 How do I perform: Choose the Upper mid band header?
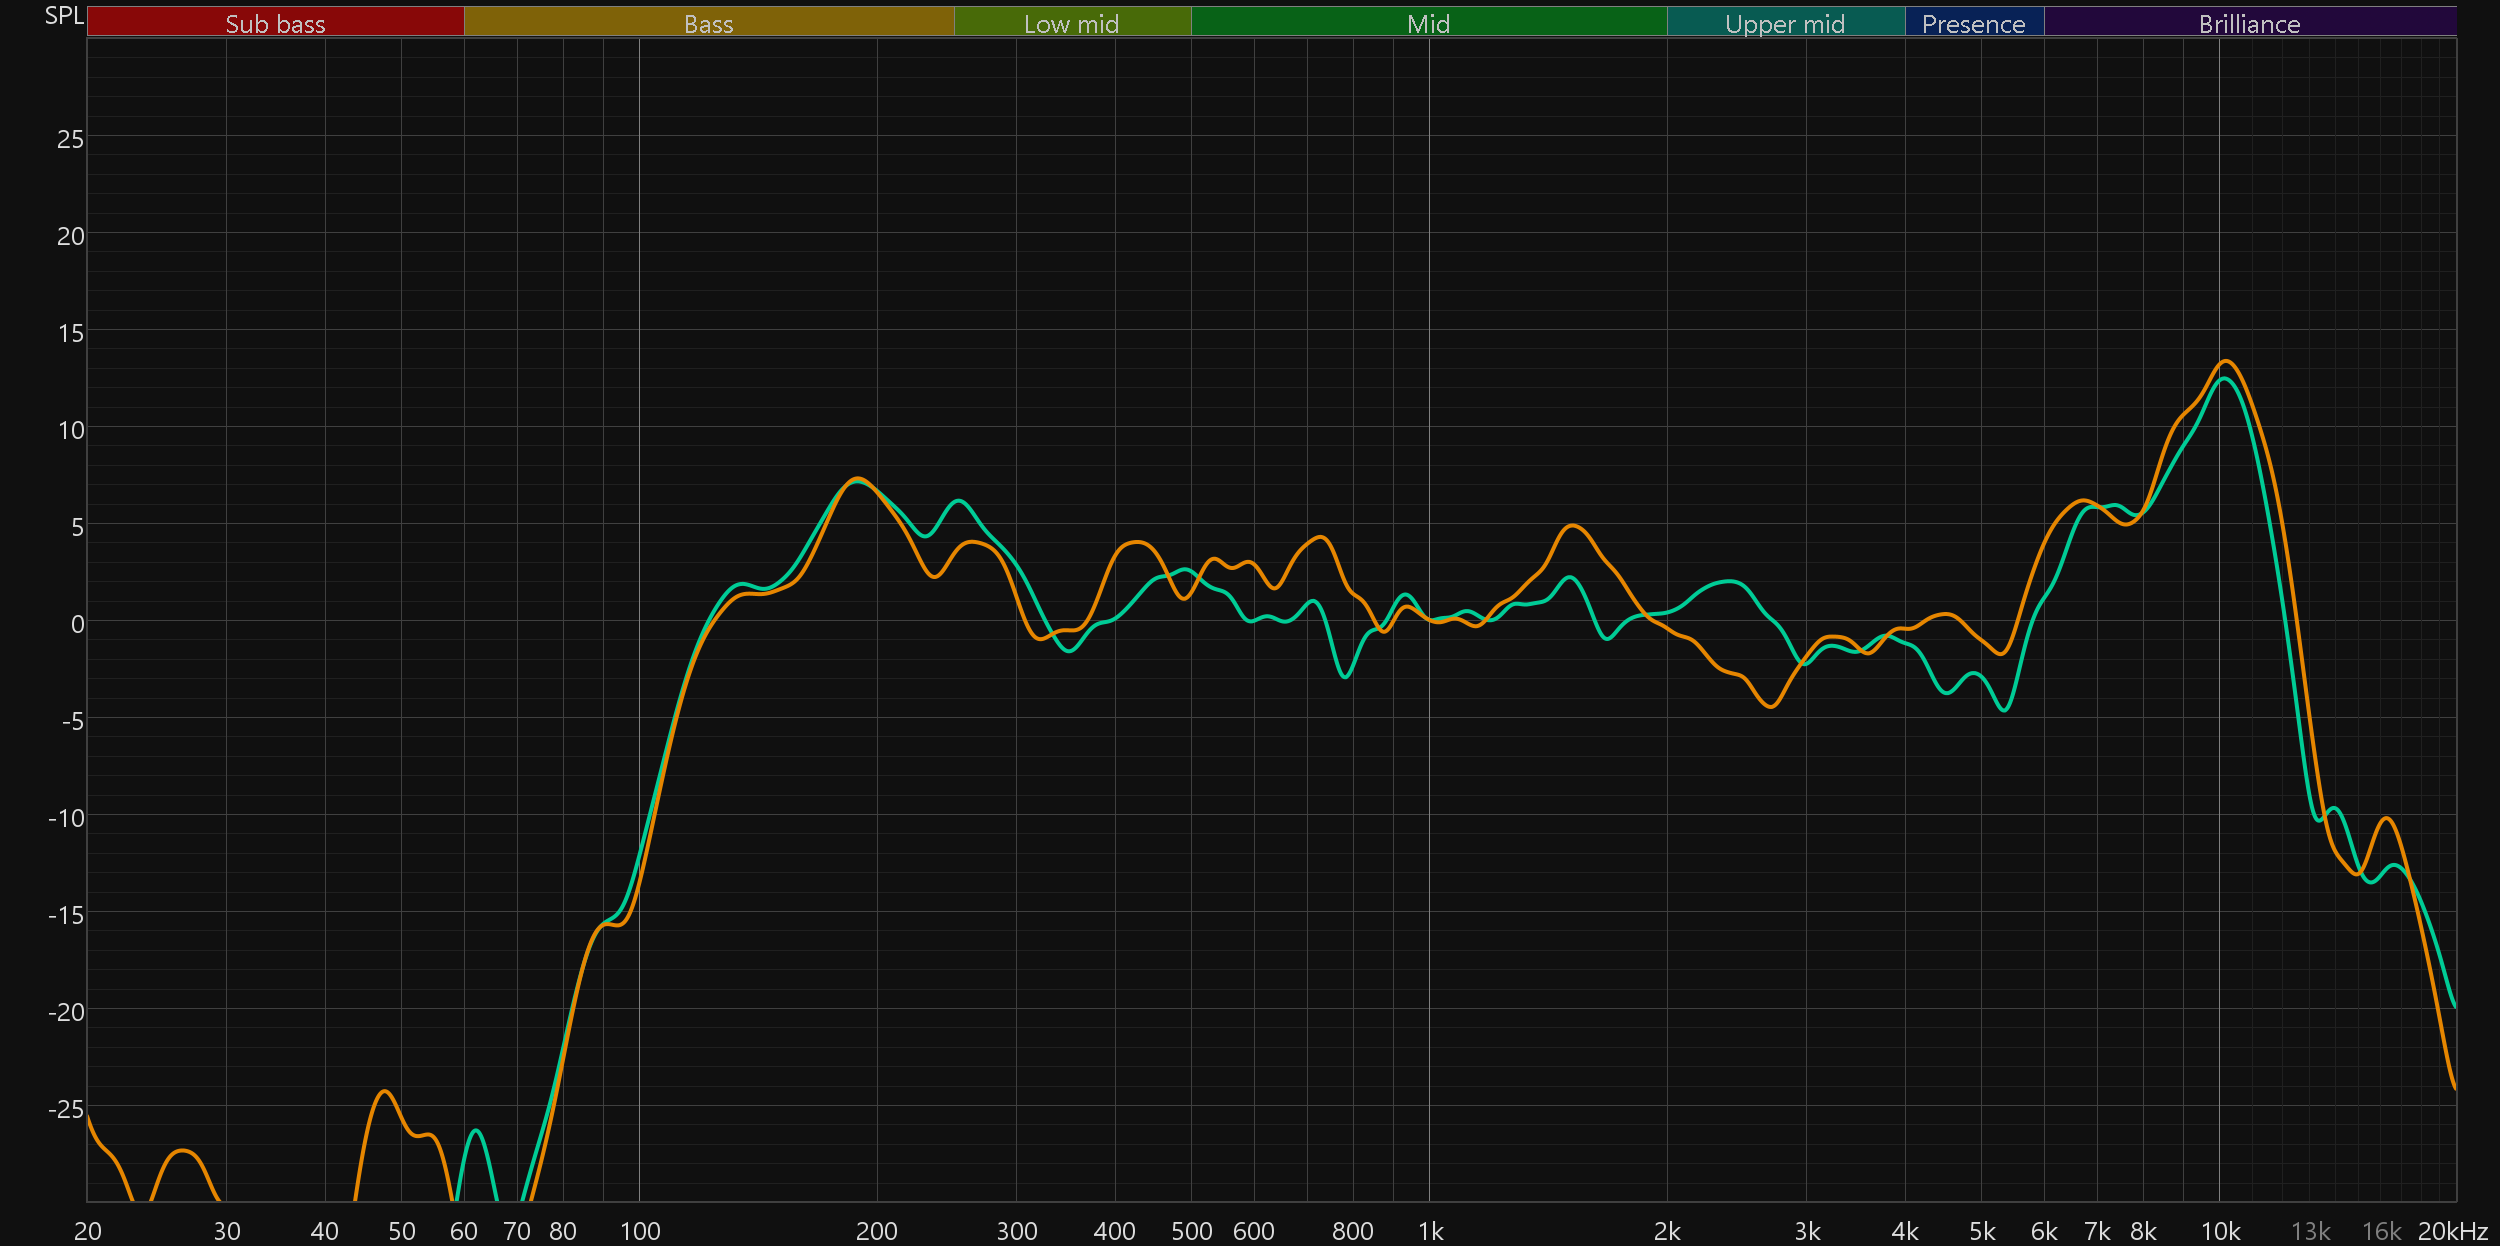(1785, 23)
